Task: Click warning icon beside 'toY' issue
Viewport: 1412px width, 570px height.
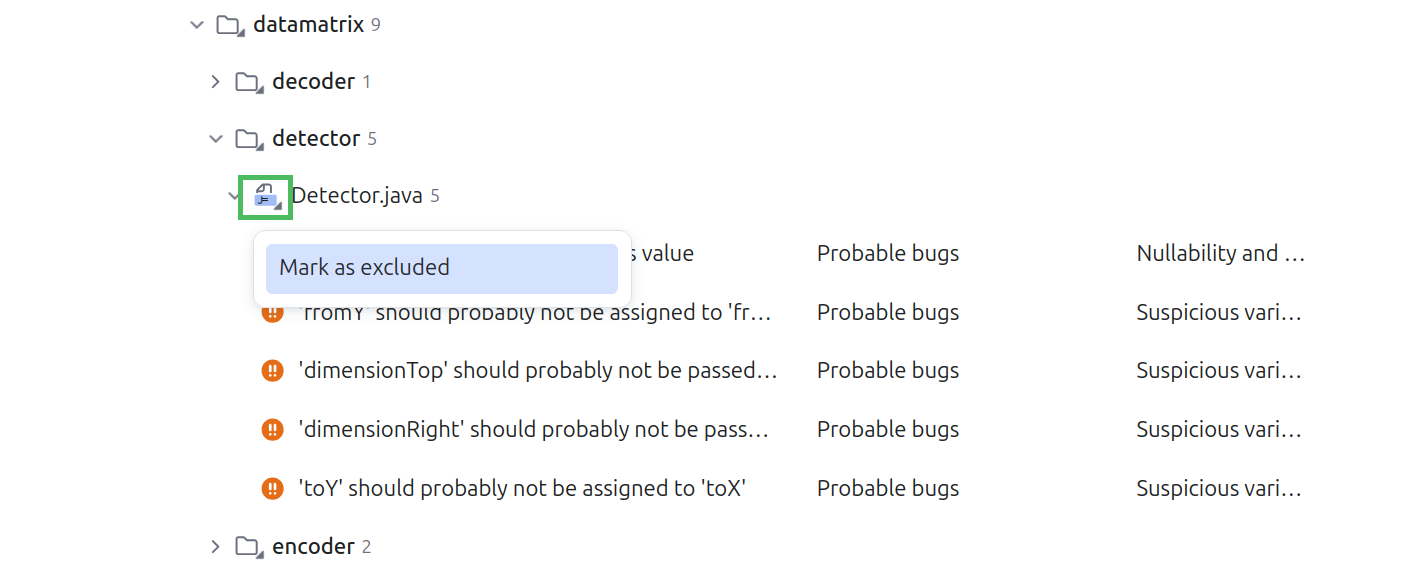Action: 272,489
